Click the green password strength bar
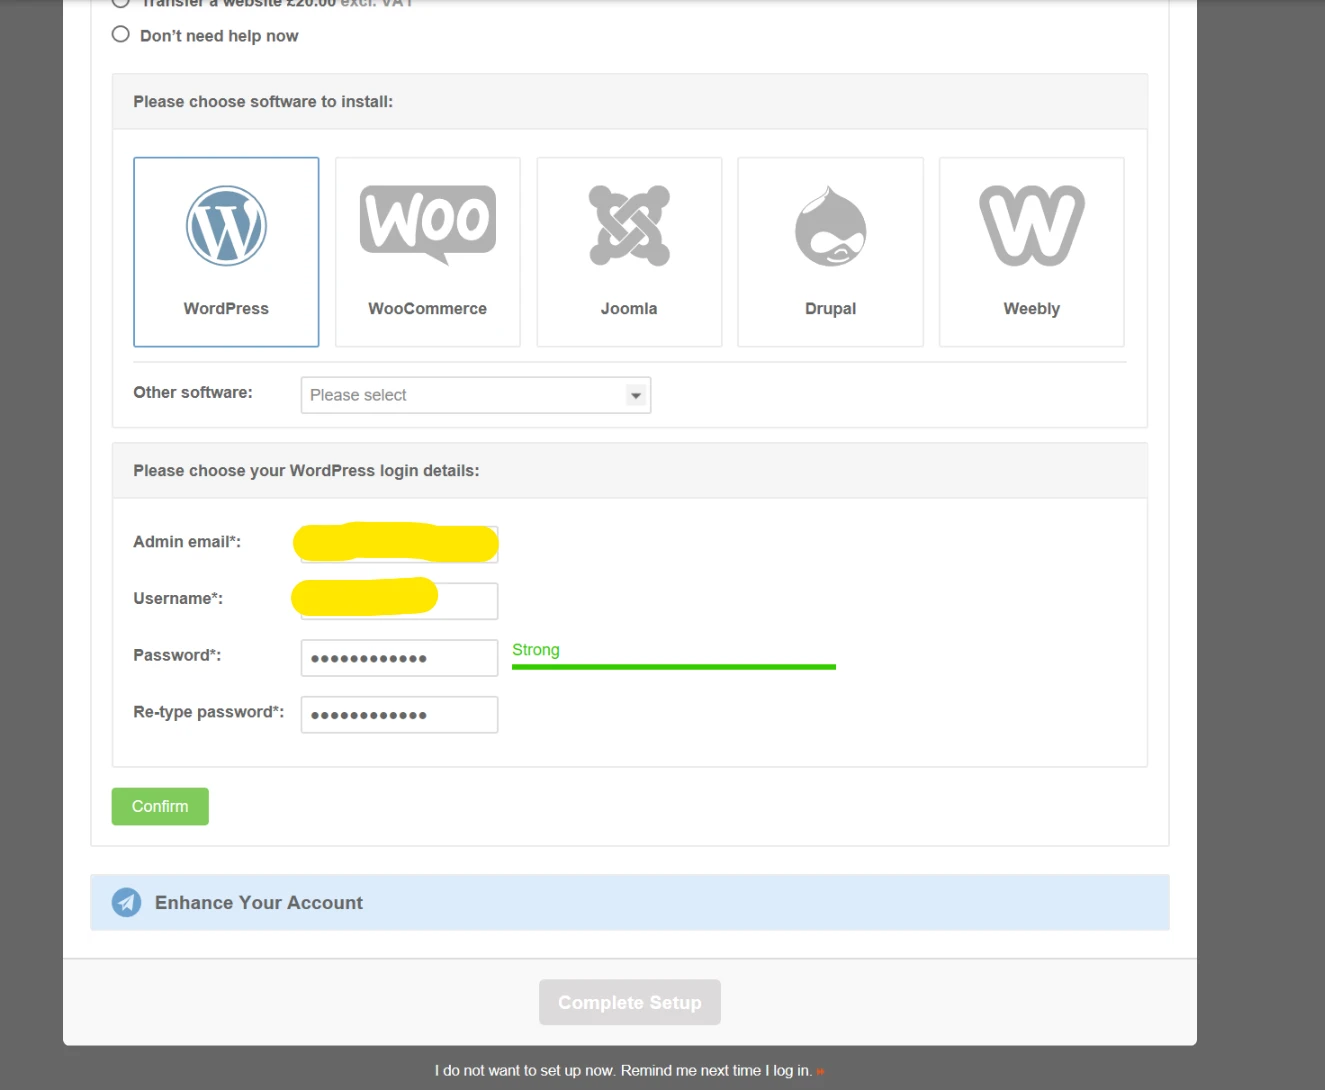 tap(674, 667)
